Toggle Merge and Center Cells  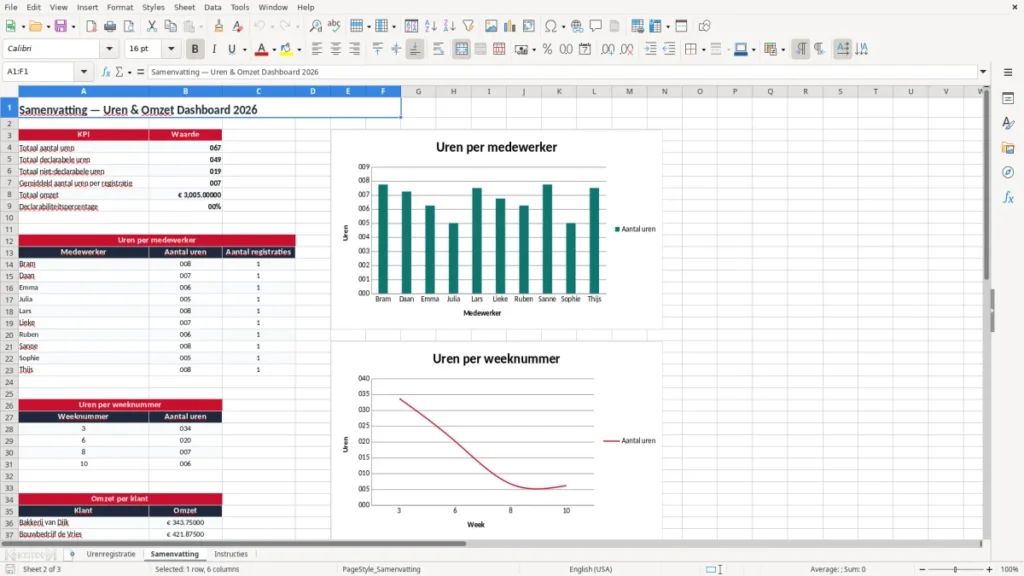point(461,49)
